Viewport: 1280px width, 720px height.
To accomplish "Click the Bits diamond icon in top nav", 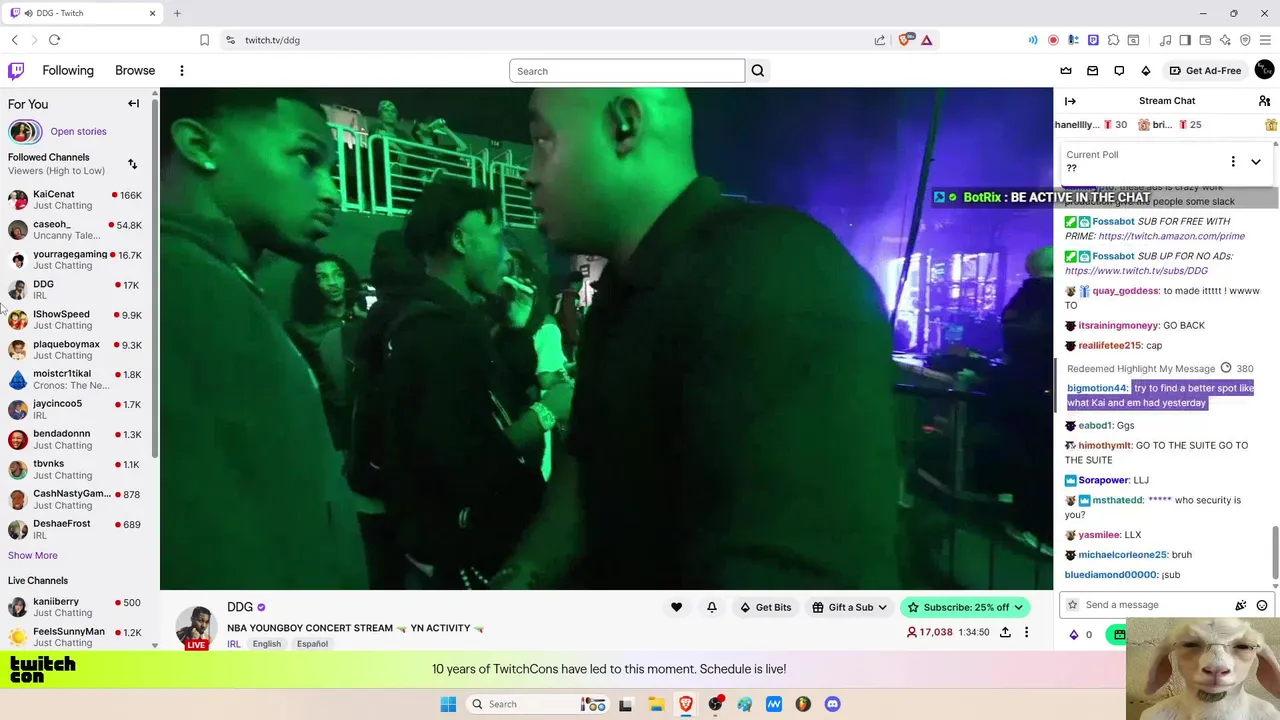I will tap(1145, 71).
